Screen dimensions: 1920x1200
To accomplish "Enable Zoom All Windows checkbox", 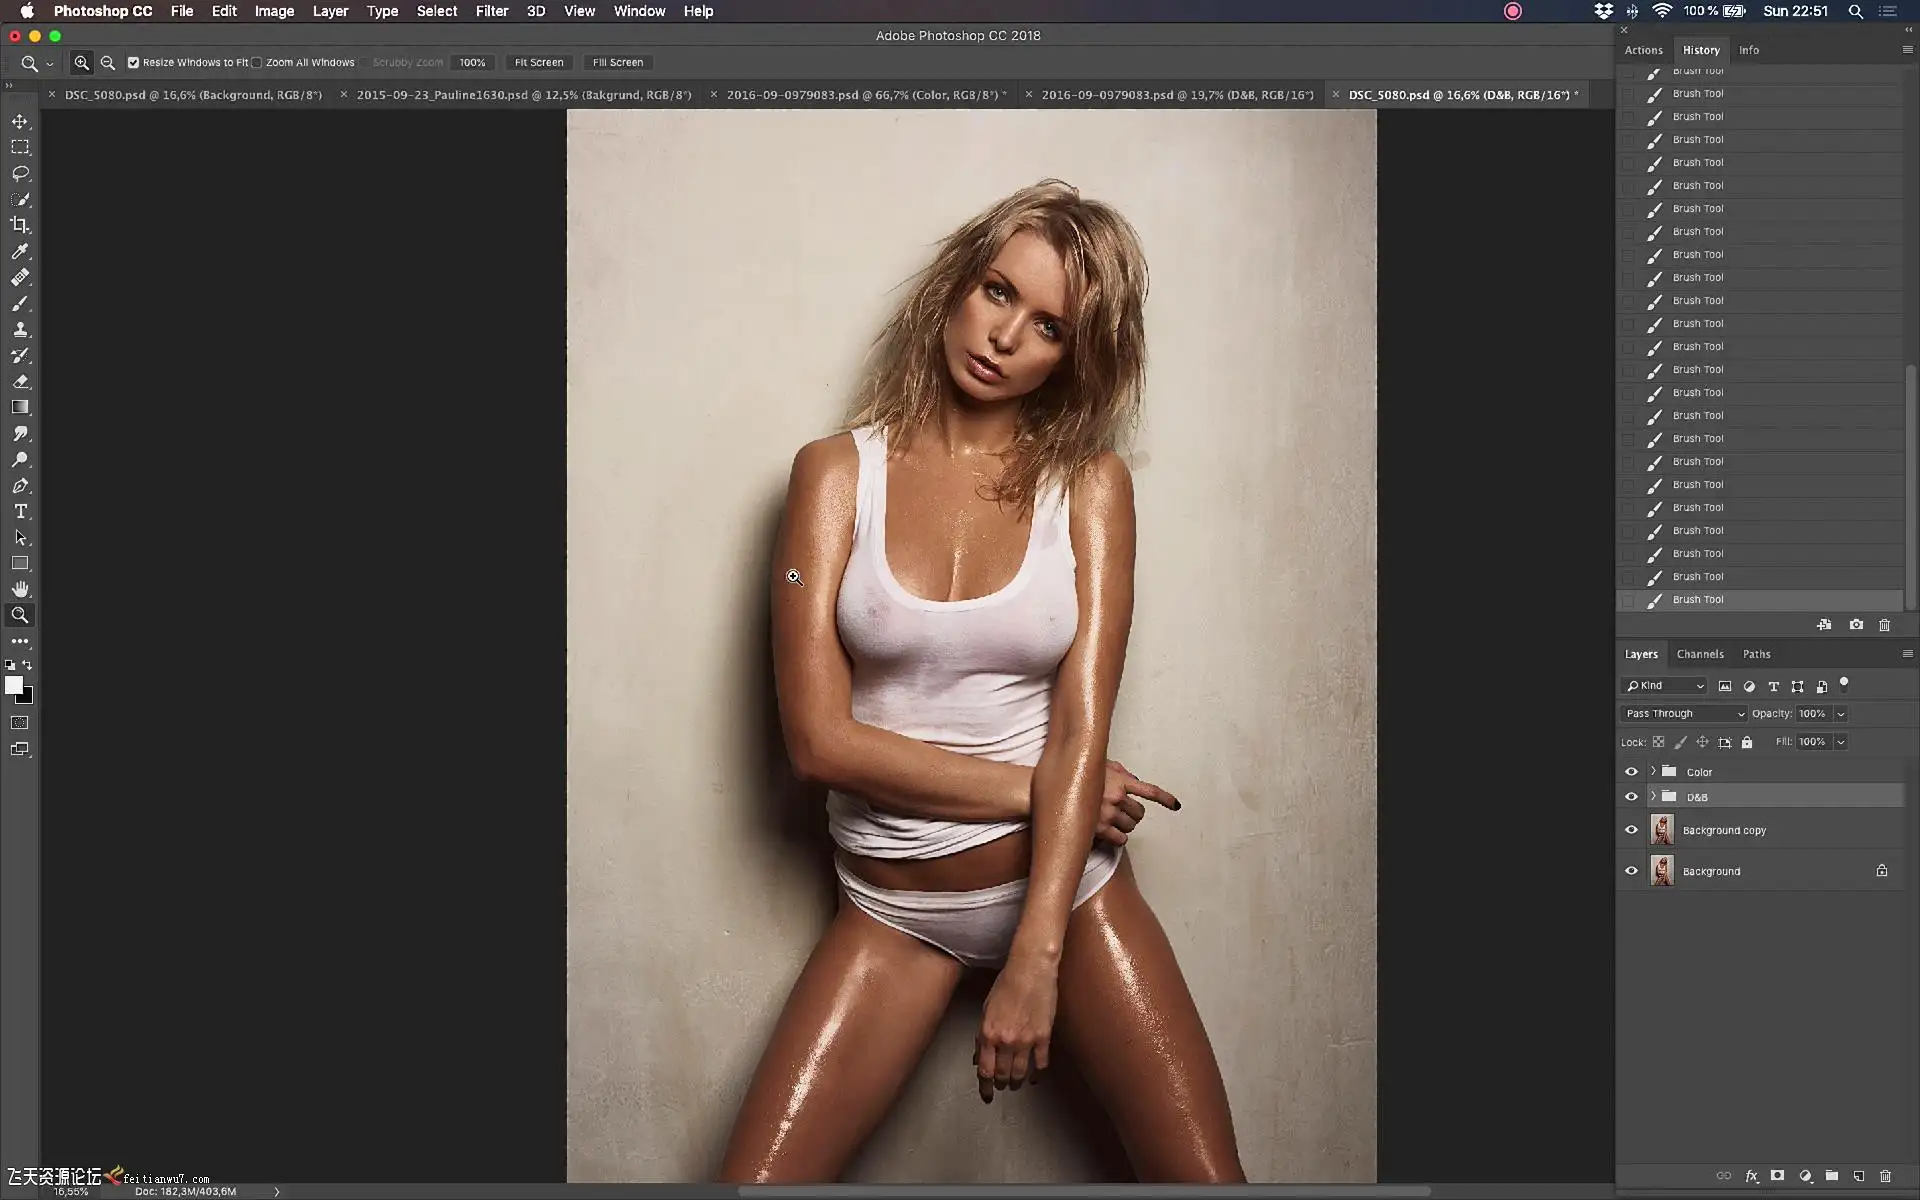I will [257, 62].
